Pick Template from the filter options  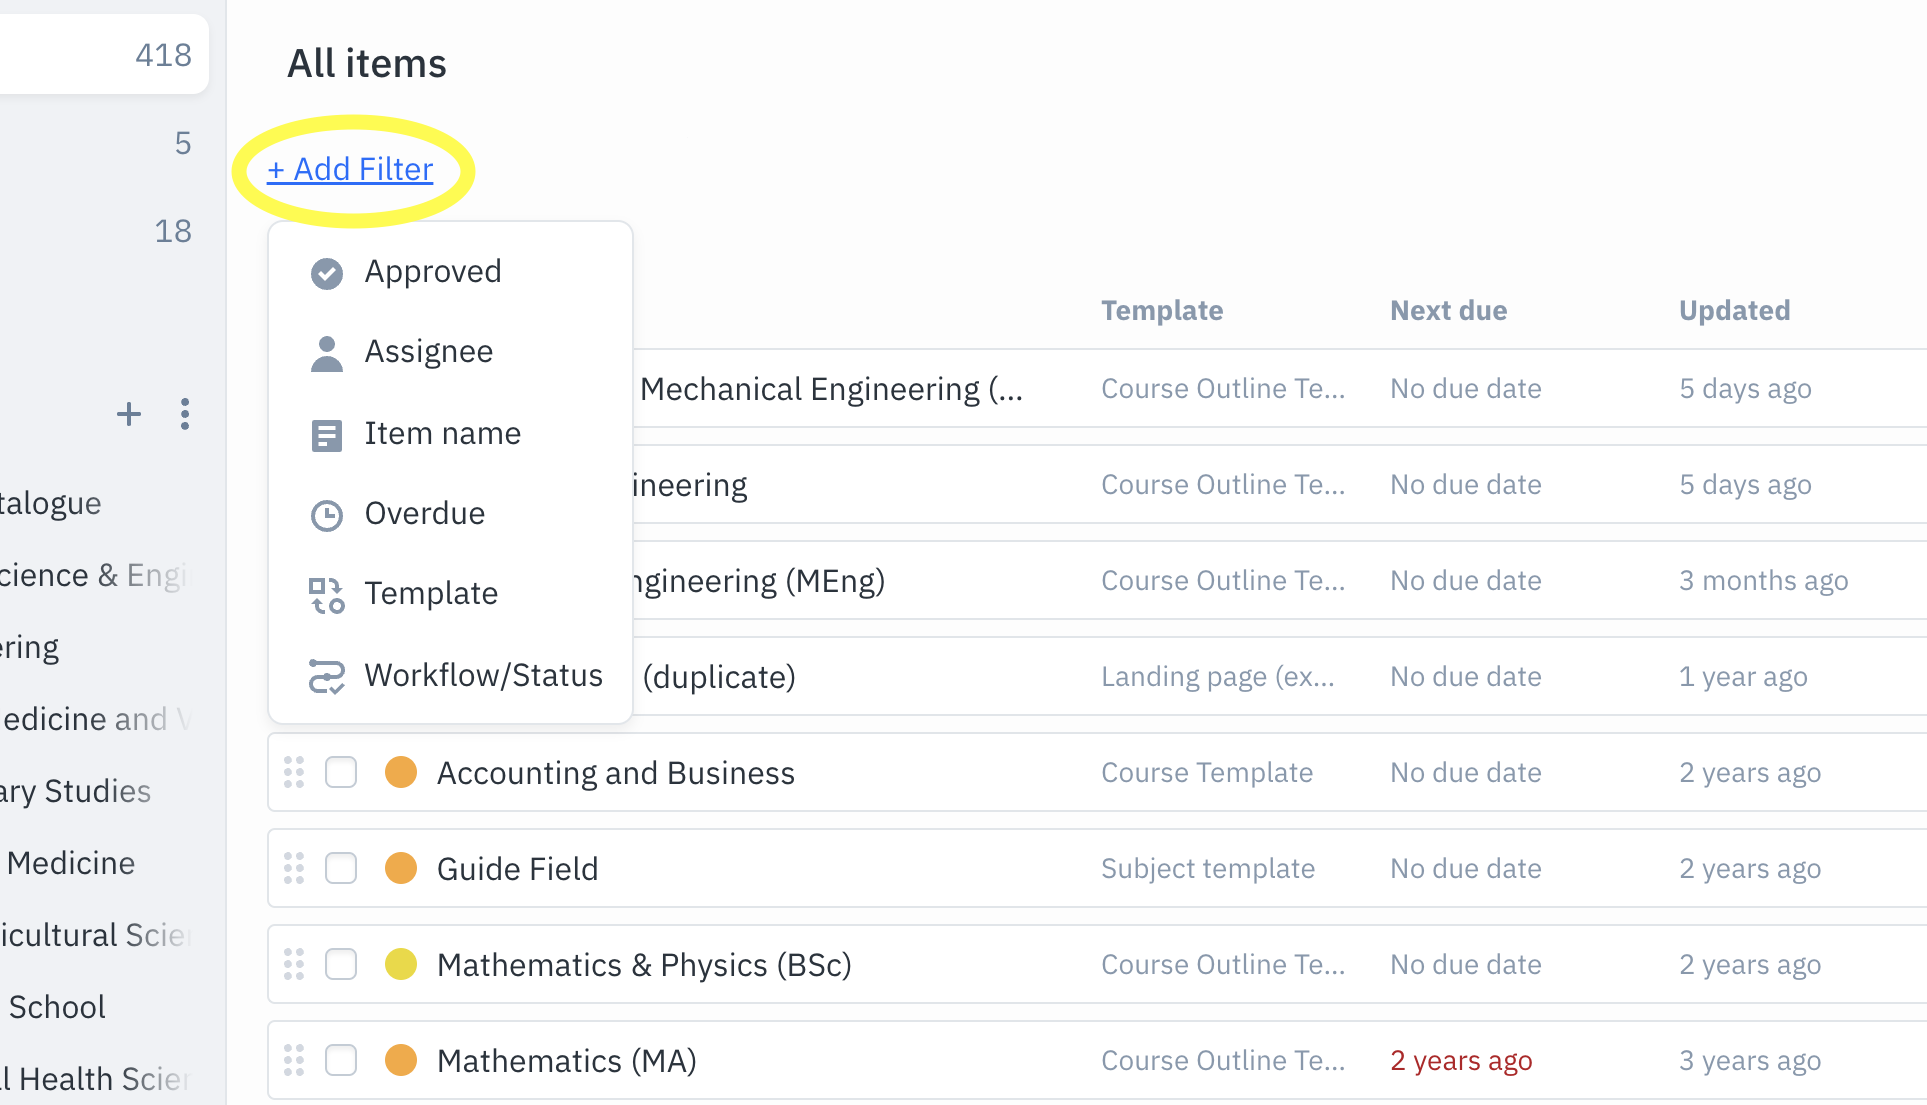pyautogui.click(x=431, y=593)
